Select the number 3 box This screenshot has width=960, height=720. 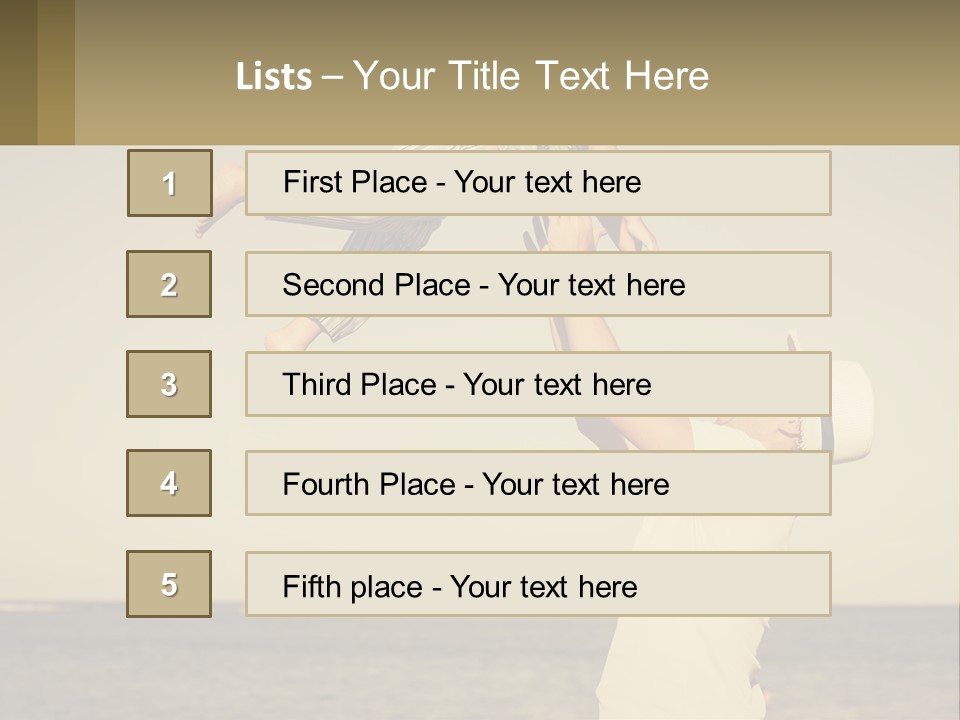click(169, 384)
